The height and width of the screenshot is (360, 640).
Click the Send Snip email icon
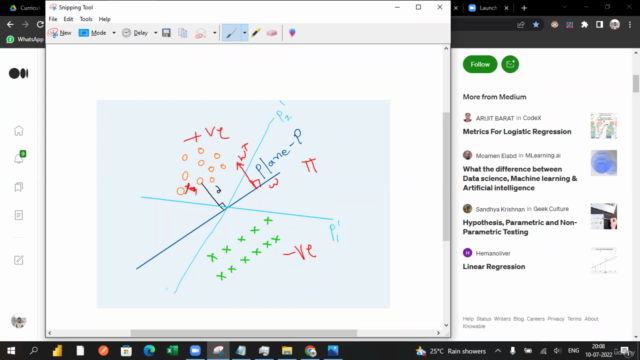click(x=200, y=33)
